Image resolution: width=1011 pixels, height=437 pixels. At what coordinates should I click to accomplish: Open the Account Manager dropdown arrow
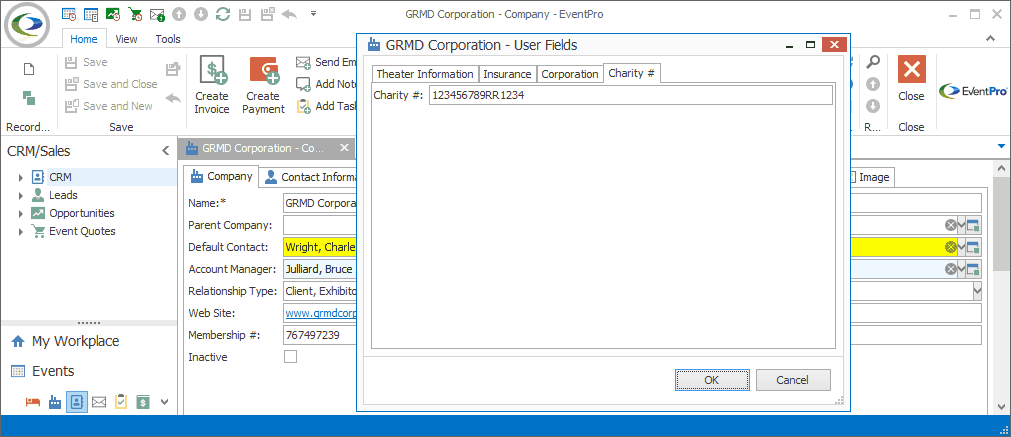click(x=961, y=269)
